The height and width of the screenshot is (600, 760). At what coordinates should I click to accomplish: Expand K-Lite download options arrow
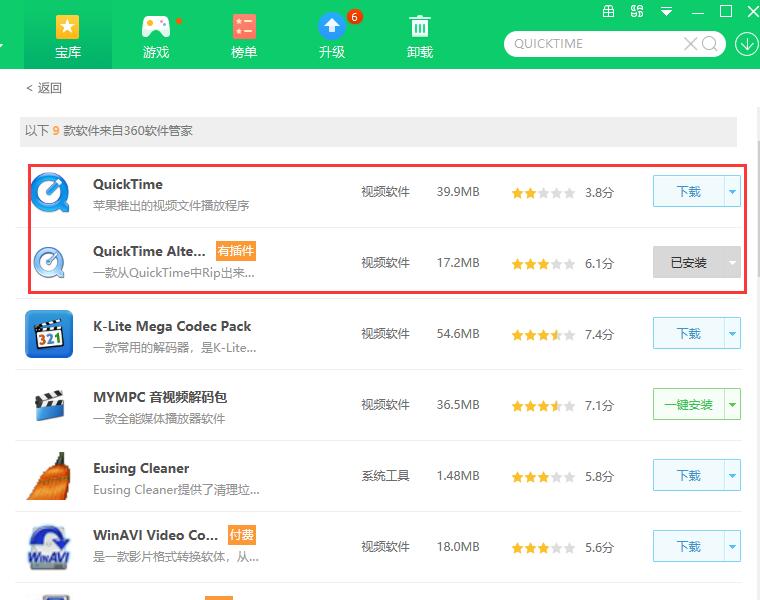coord(732,333)
